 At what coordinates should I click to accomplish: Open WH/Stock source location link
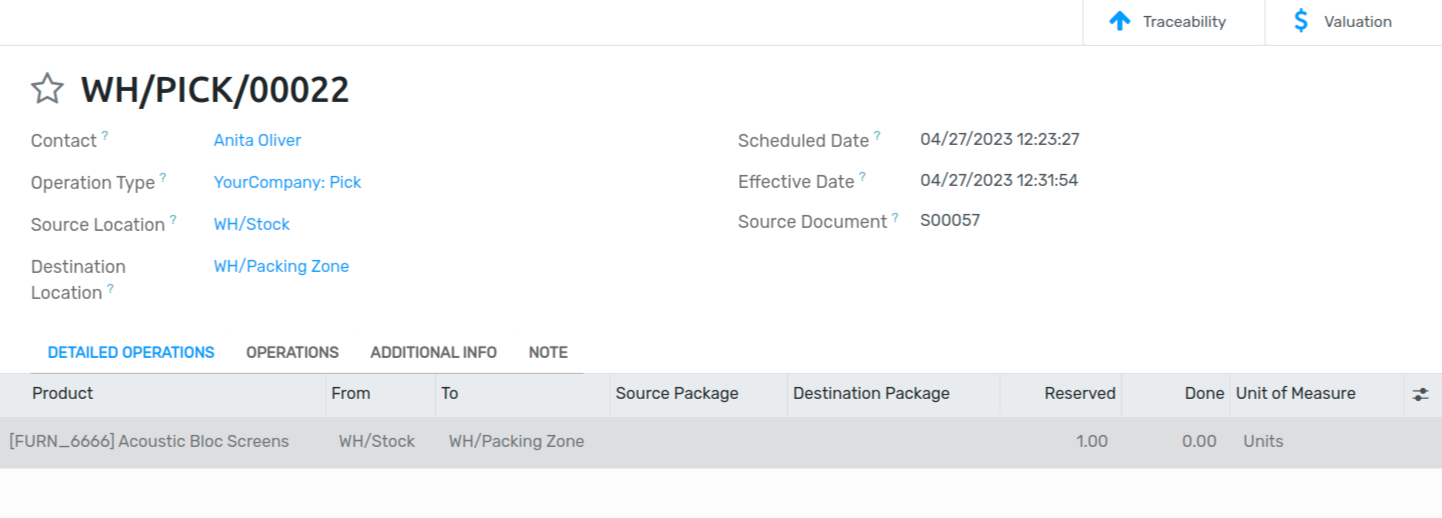251,224
